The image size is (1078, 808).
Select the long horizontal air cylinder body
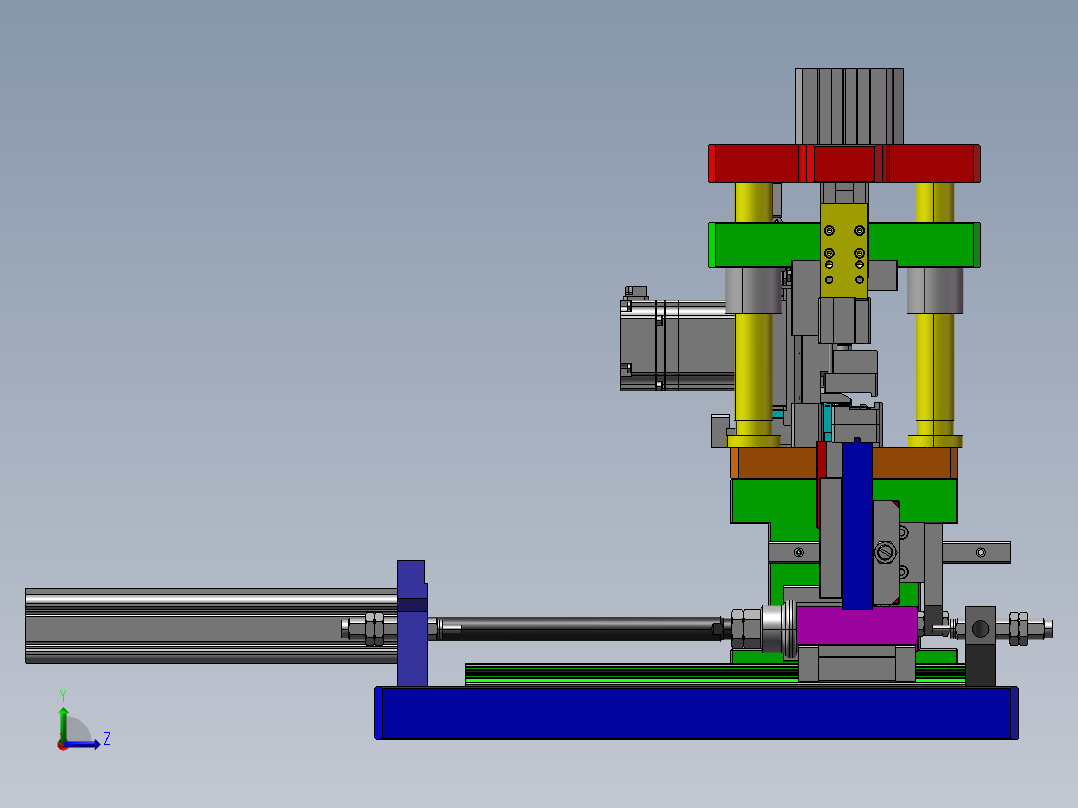(200, 625)
